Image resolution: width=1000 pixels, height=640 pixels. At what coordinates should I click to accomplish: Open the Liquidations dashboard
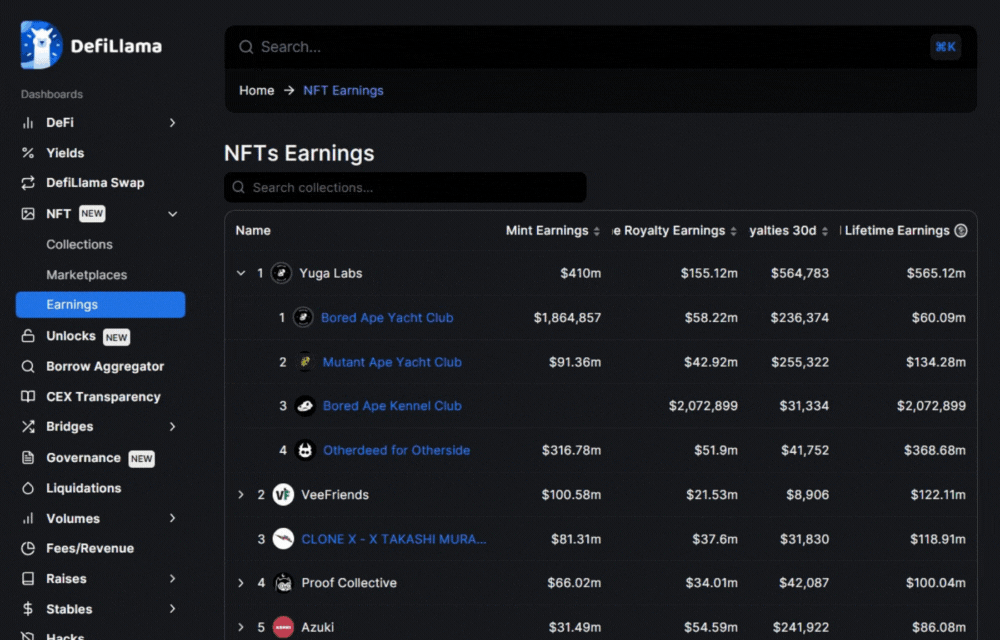(84, 488)
